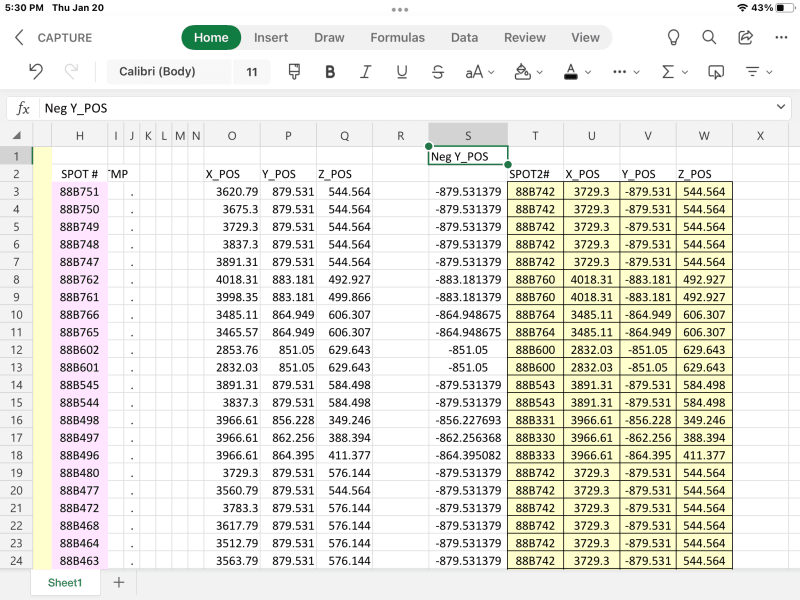Apply the font color A

571,72
